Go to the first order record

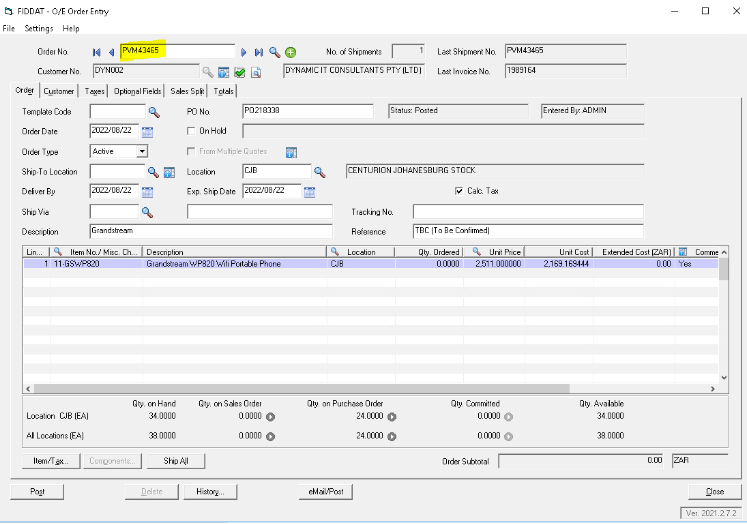coord(97,51)
